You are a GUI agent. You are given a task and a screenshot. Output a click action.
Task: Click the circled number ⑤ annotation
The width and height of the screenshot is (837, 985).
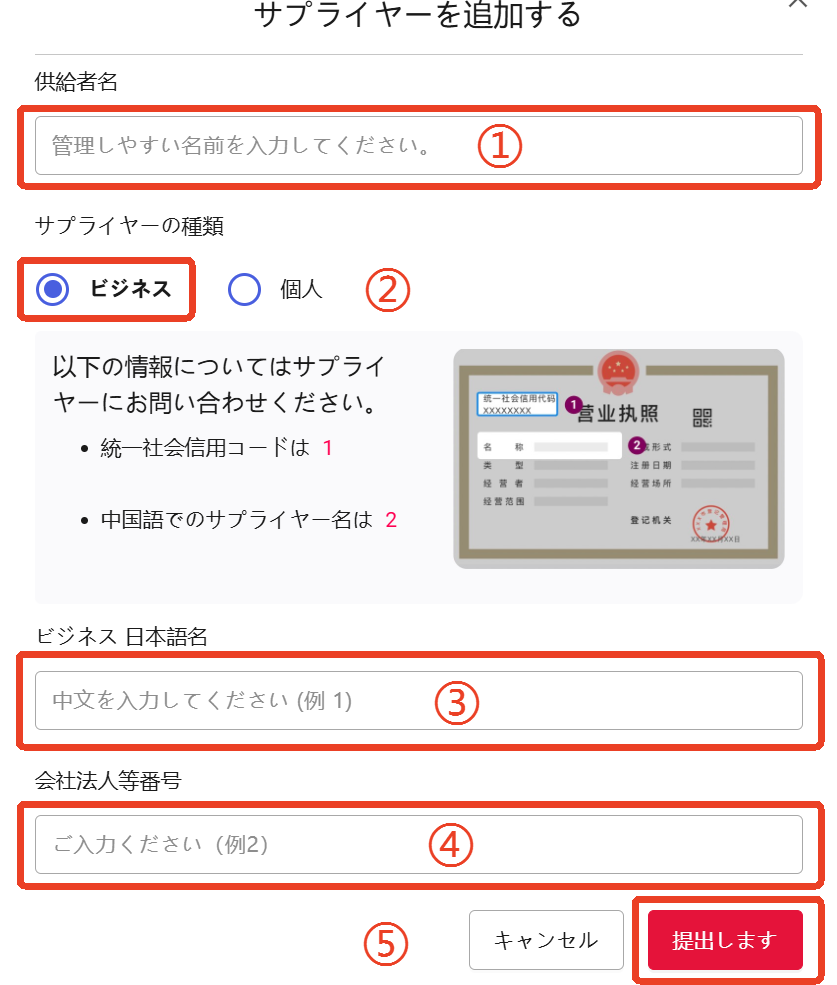pyautogui.click(x=386, y=944)
